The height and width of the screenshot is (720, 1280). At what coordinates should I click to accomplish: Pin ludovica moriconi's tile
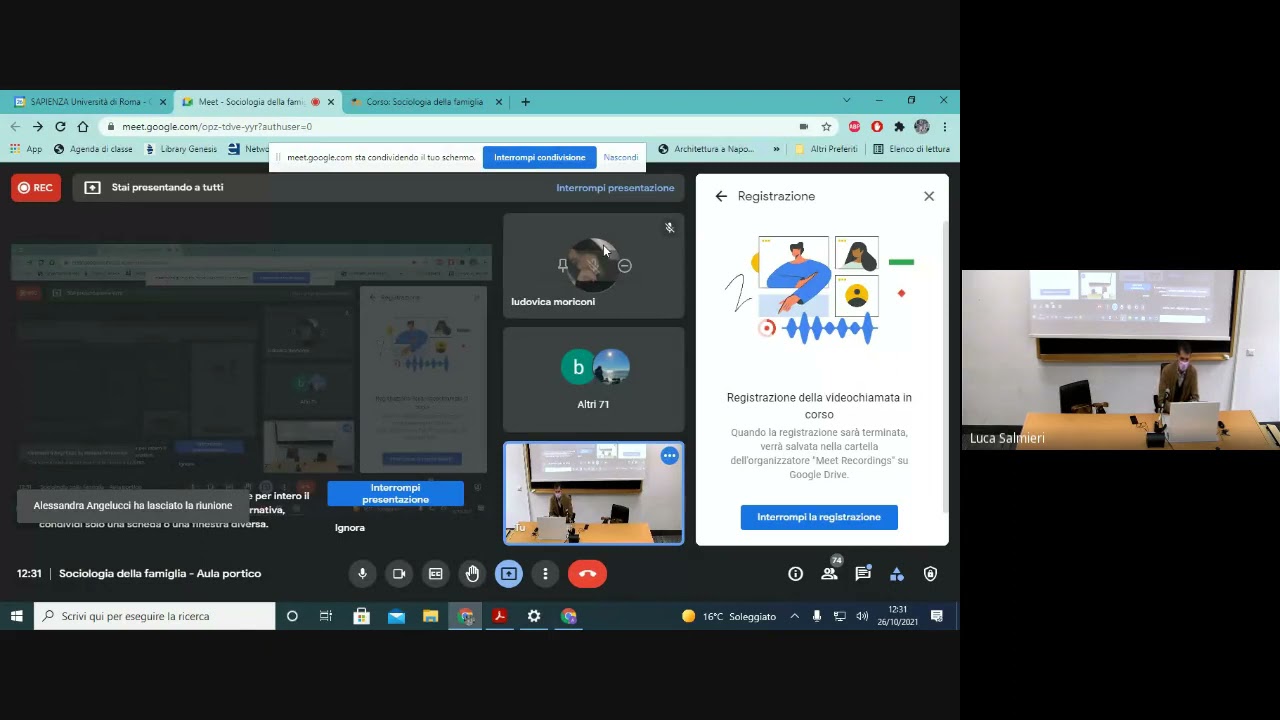(x=563, y=266)
